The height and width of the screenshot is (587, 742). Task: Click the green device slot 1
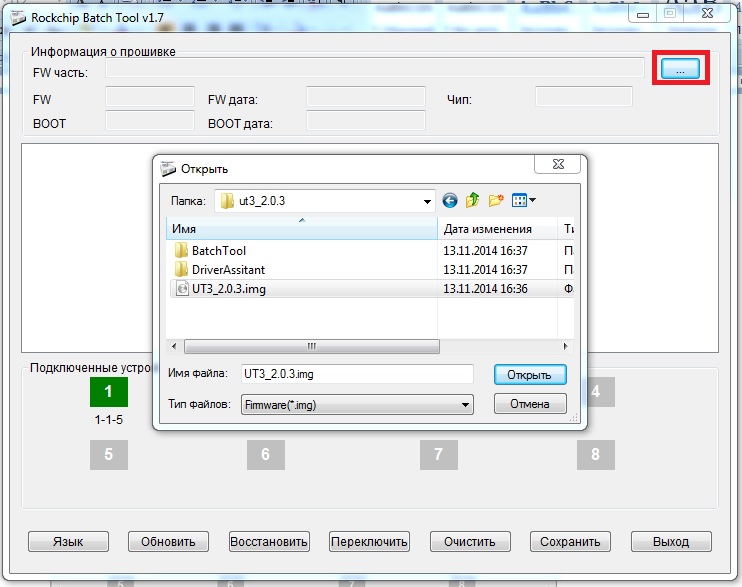(x=108, y=392)
